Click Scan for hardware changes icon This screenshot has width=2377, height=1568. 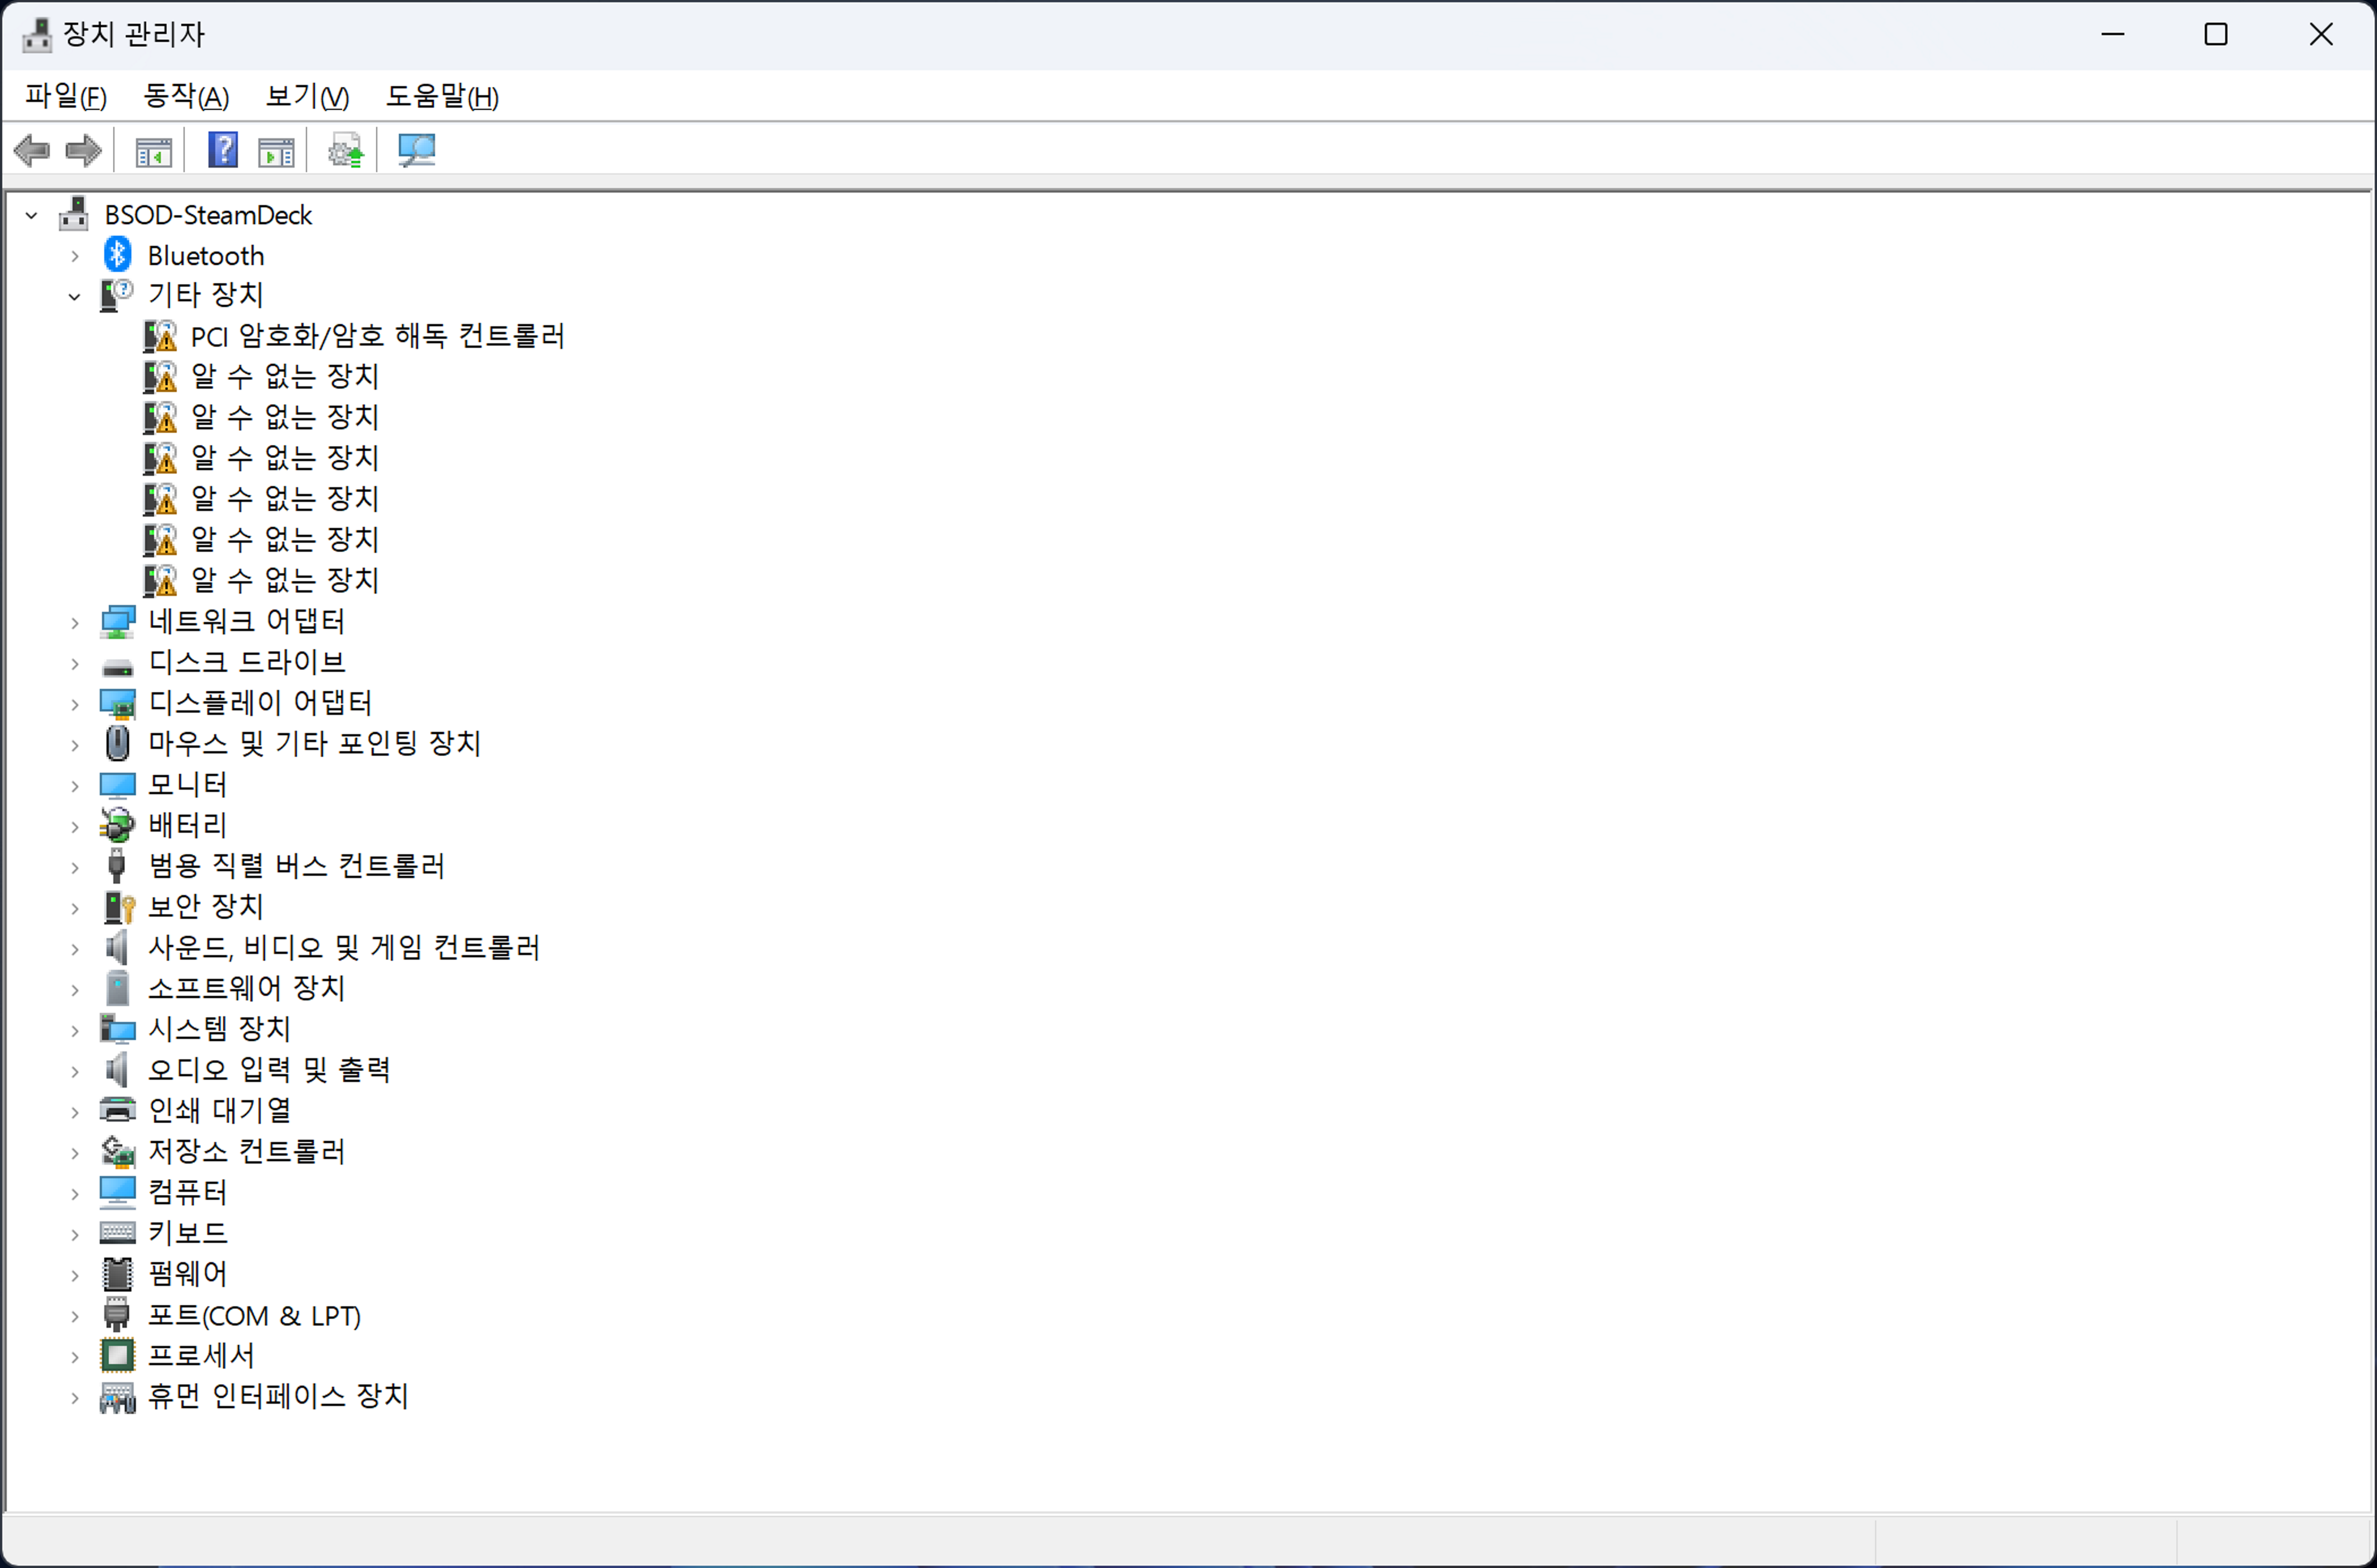point(416,151)
